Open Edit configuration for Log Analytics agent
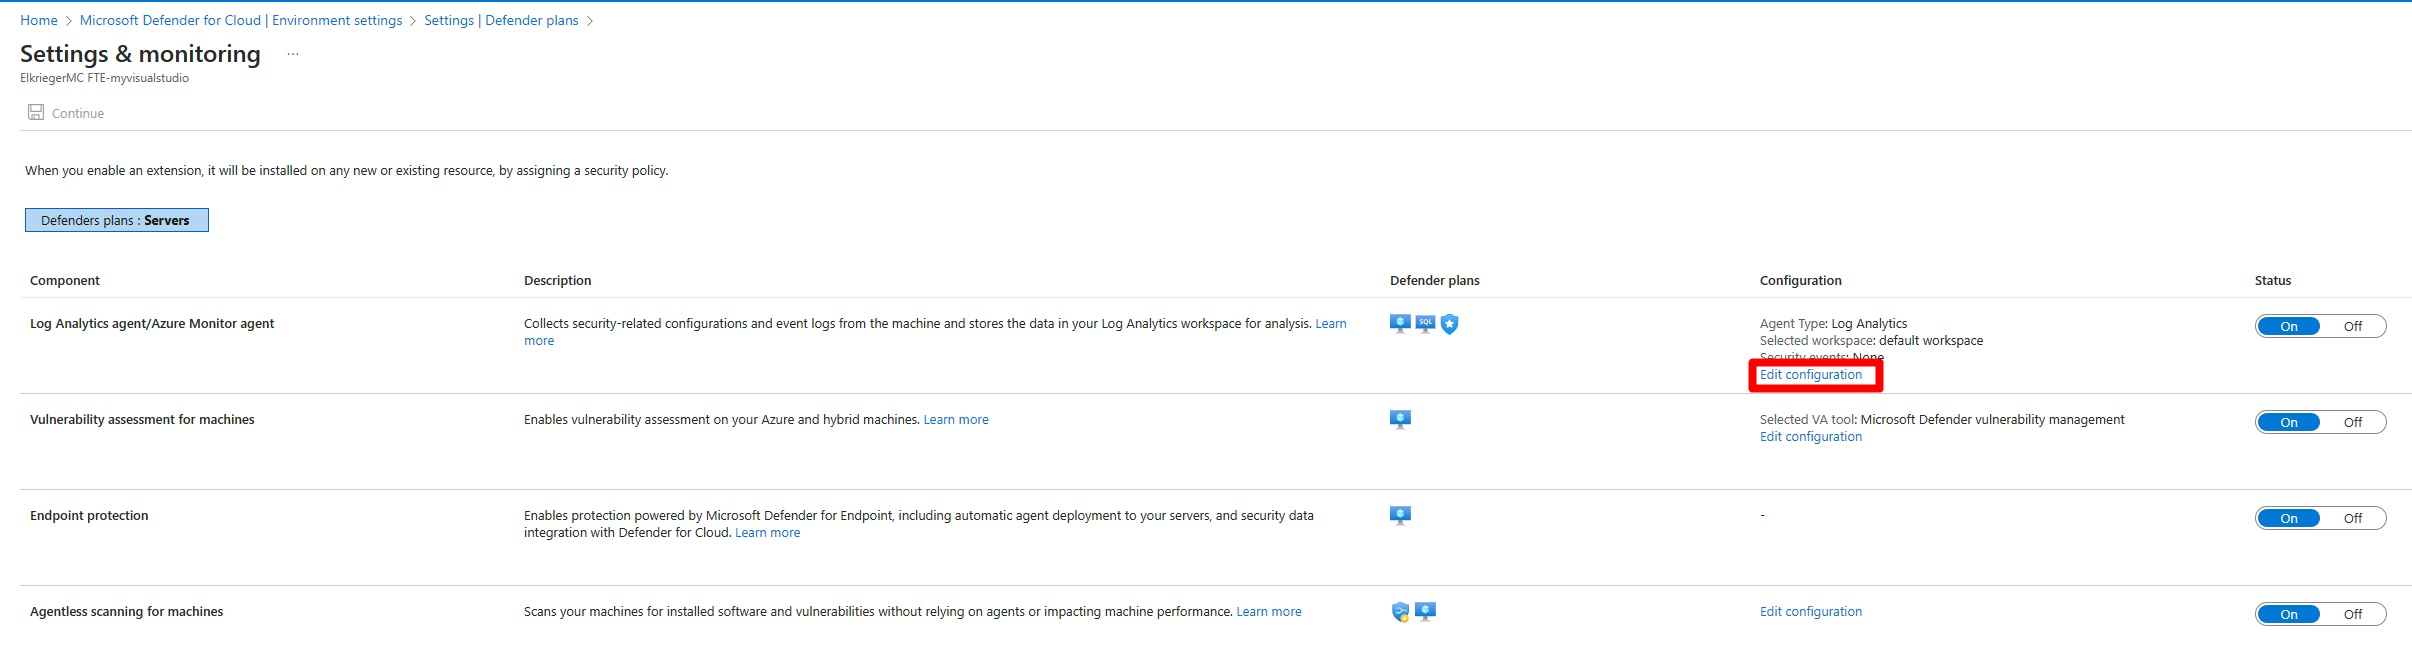 coord(1811,375)
